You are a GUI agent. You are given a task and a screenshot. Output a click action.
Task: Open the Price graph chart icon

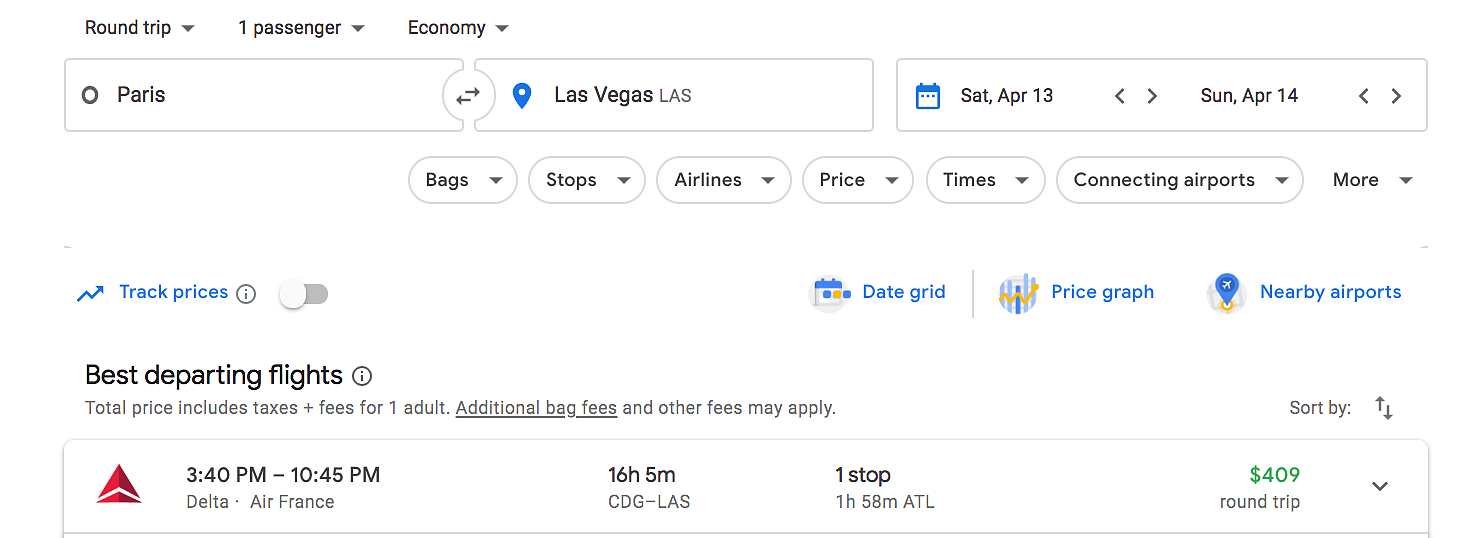[1018, 294]
